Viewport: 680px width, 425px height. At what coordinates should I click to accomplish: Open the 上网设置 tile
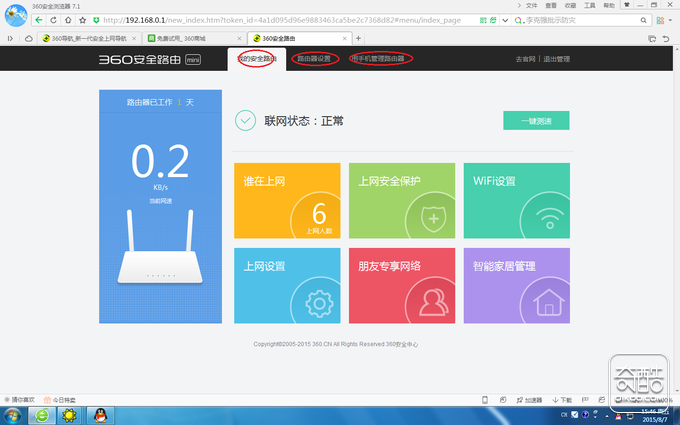coord(287,285)
